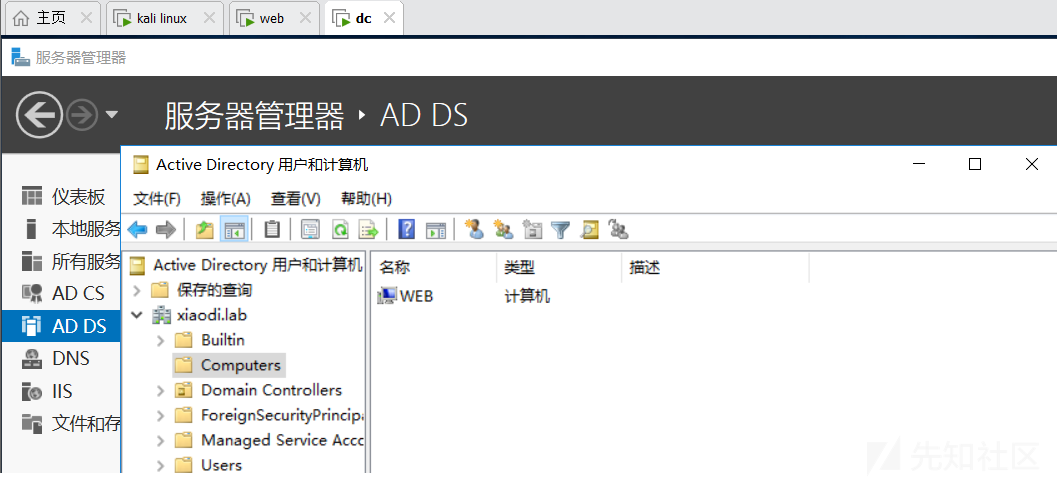This screenshot has width=1057, height=480.
Task: Click Server Manager forward arrow button
Action: point(82,115)
